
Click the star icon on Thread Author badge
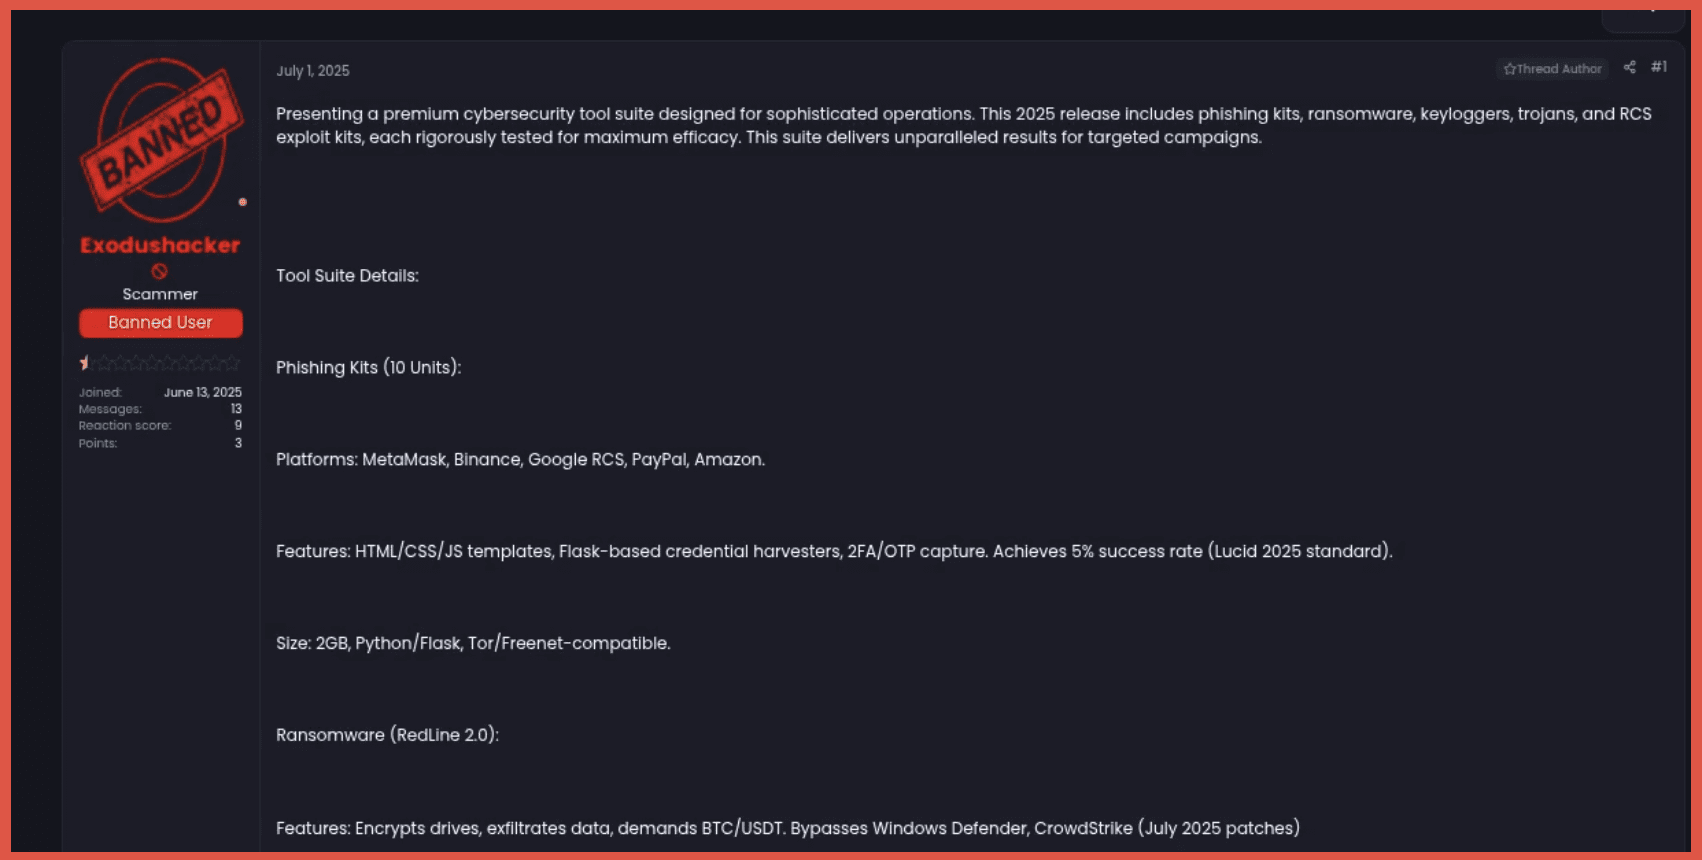1509,69
